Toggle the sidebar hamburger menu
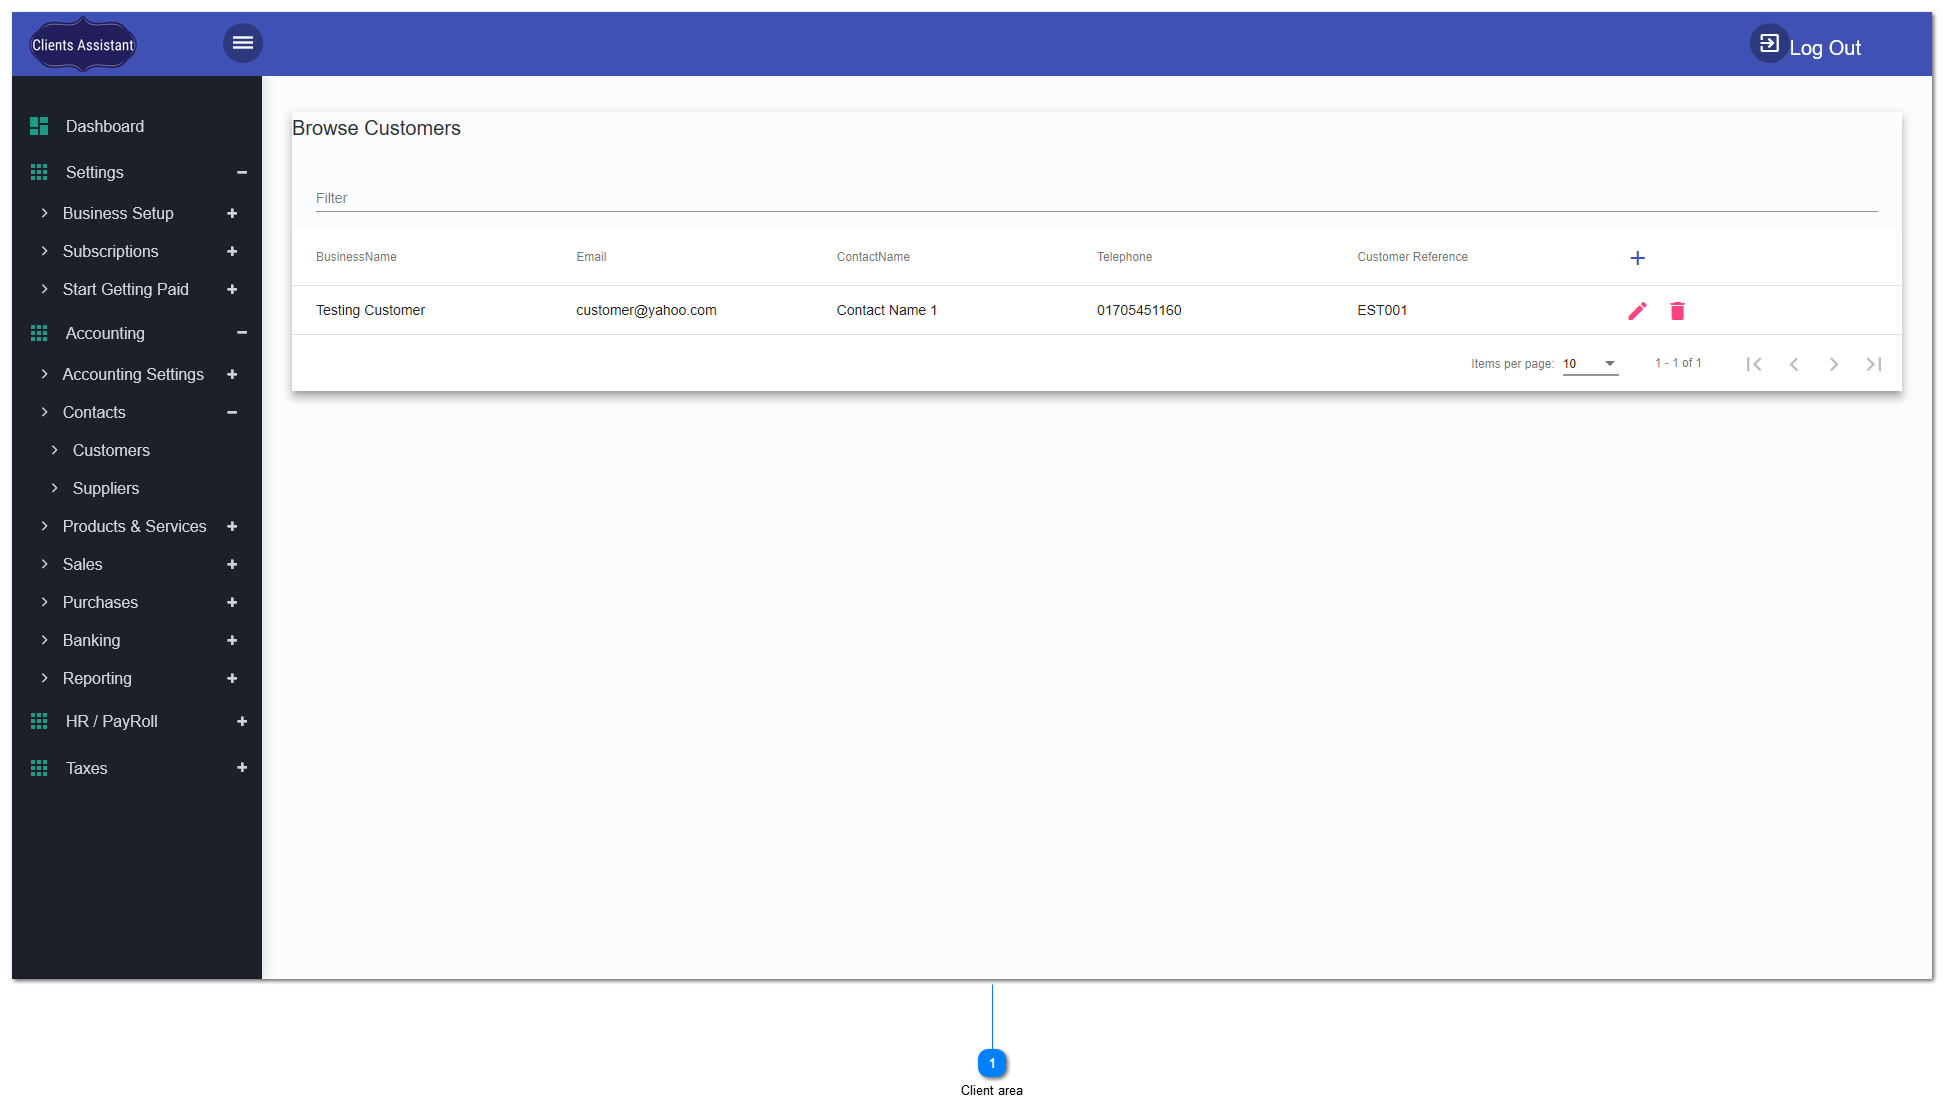 pos(242,43)
